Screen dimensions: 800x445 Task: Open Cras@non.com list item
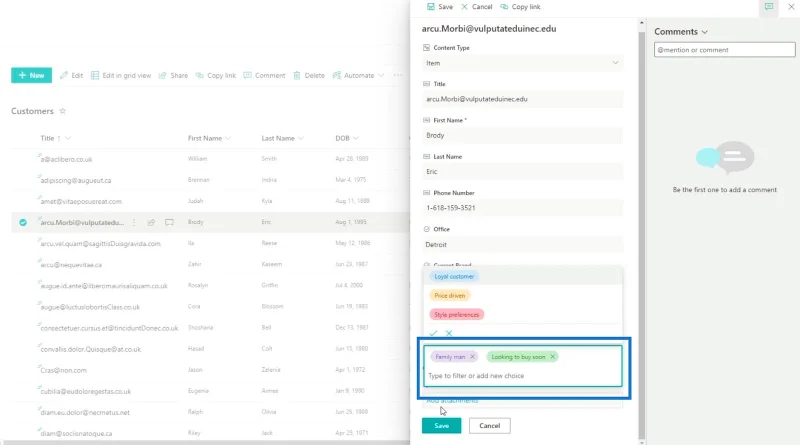(x=63, y=370)
